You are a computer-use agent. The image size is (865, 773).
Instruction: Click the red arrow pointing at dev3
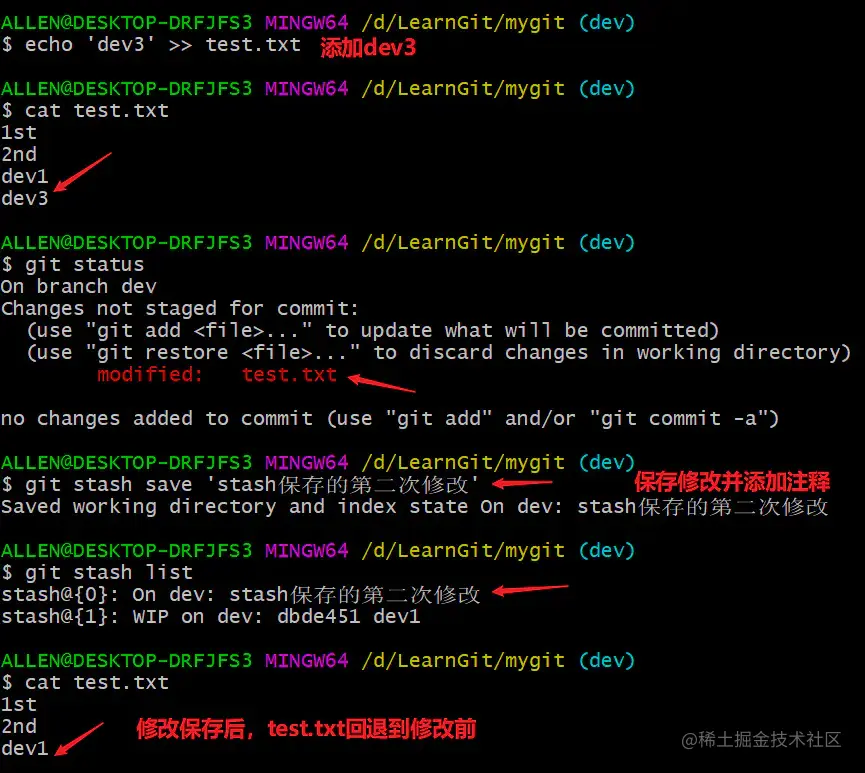pos(83,172)
